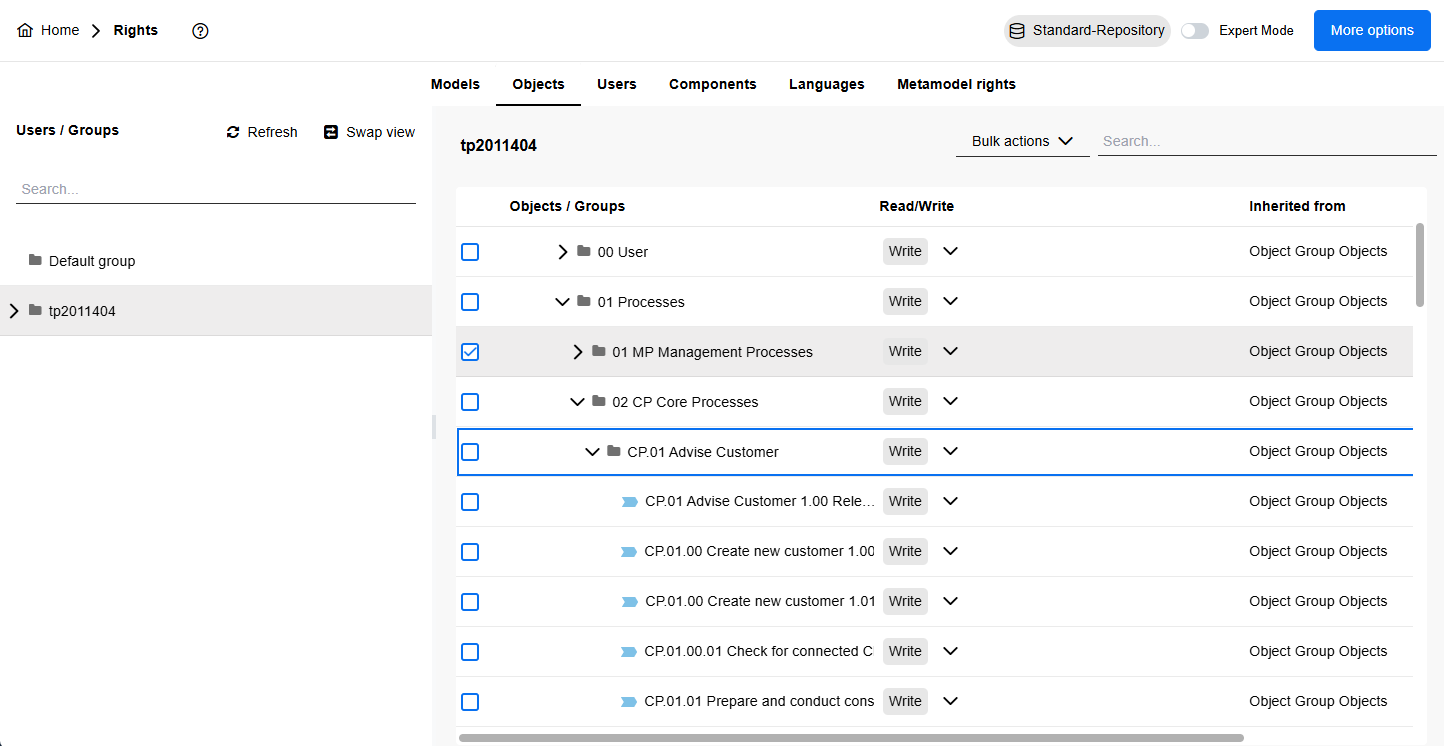Click the horizontal scrollbar below the table
The width and height of the screenshot is (1444, 746).
pyautogui.click(x=850, y=738)
